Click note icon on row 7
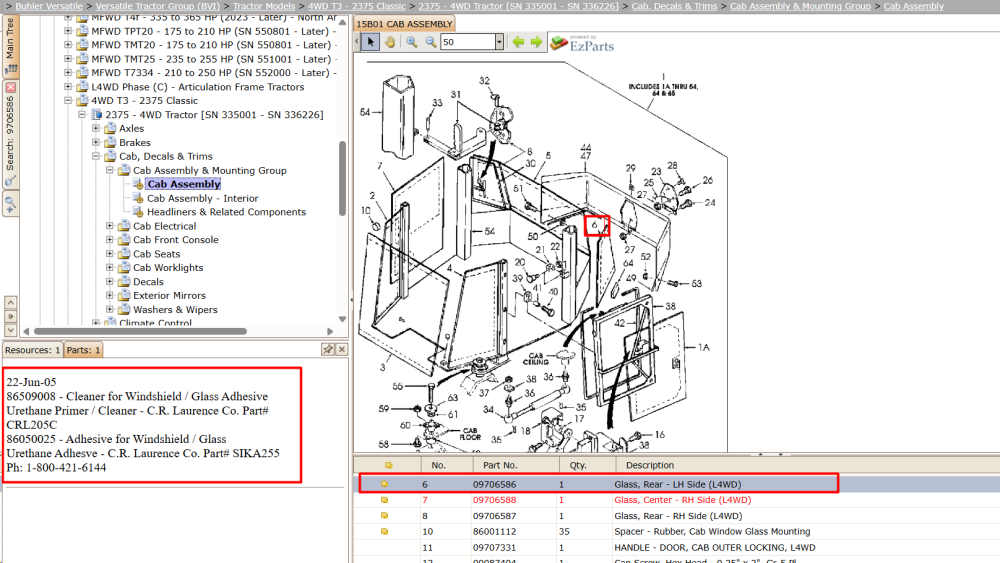The height and width of the screenshot is (563, 1000). pyautogui.click(x=385, y=500)
